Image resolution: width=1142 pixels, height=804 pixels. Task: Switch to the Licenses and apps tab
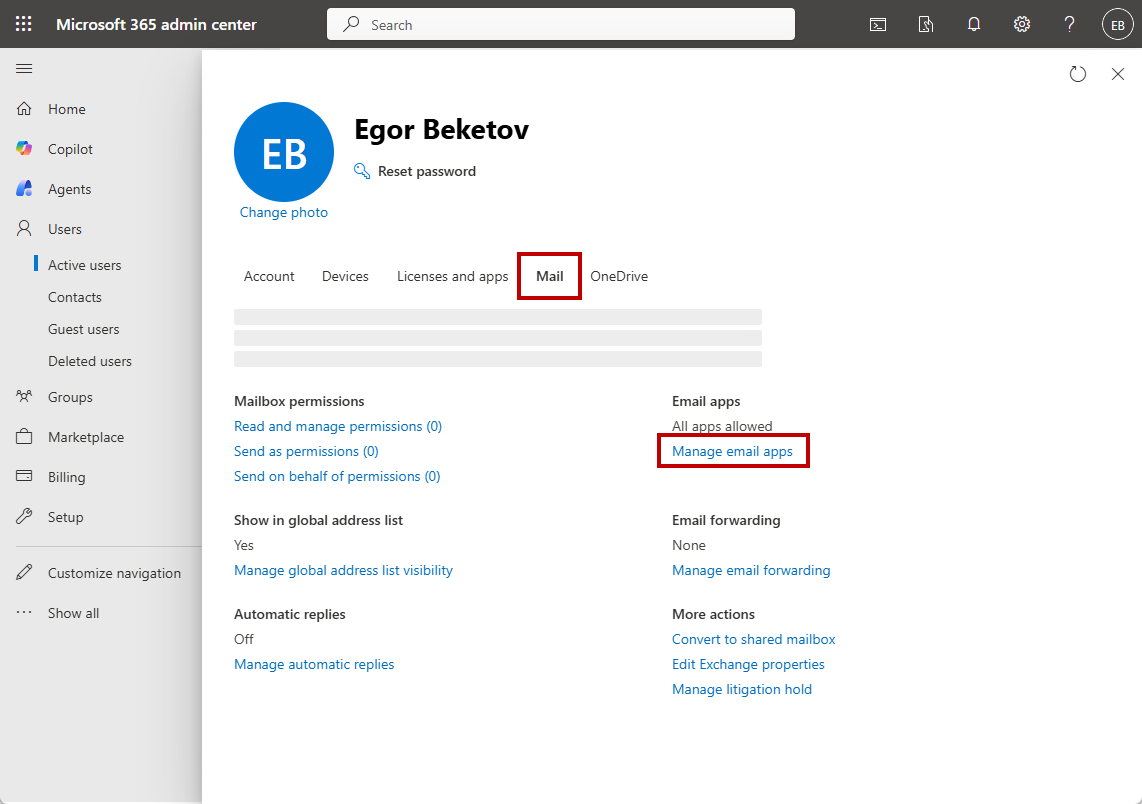tap(452, 276)
